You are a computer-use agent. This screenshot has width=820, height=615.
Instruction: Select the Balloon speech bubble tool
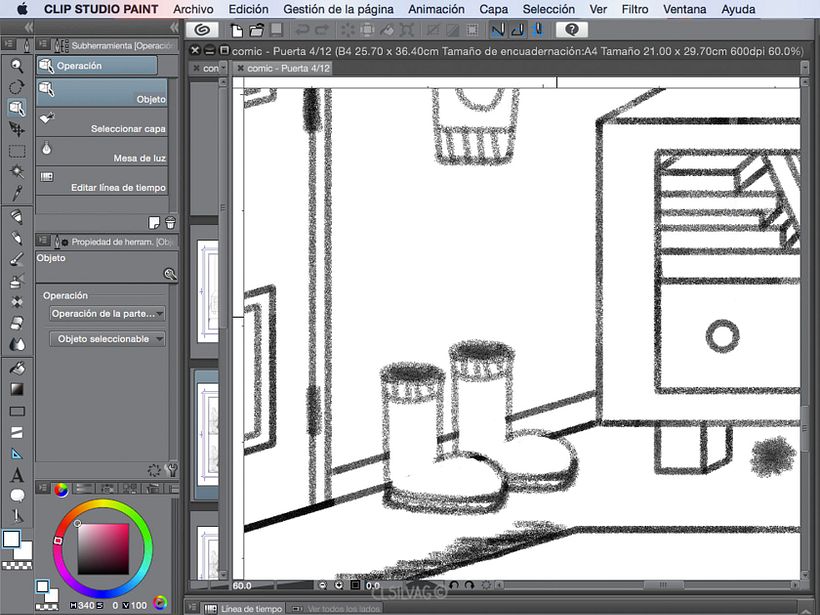pos(17,496)
